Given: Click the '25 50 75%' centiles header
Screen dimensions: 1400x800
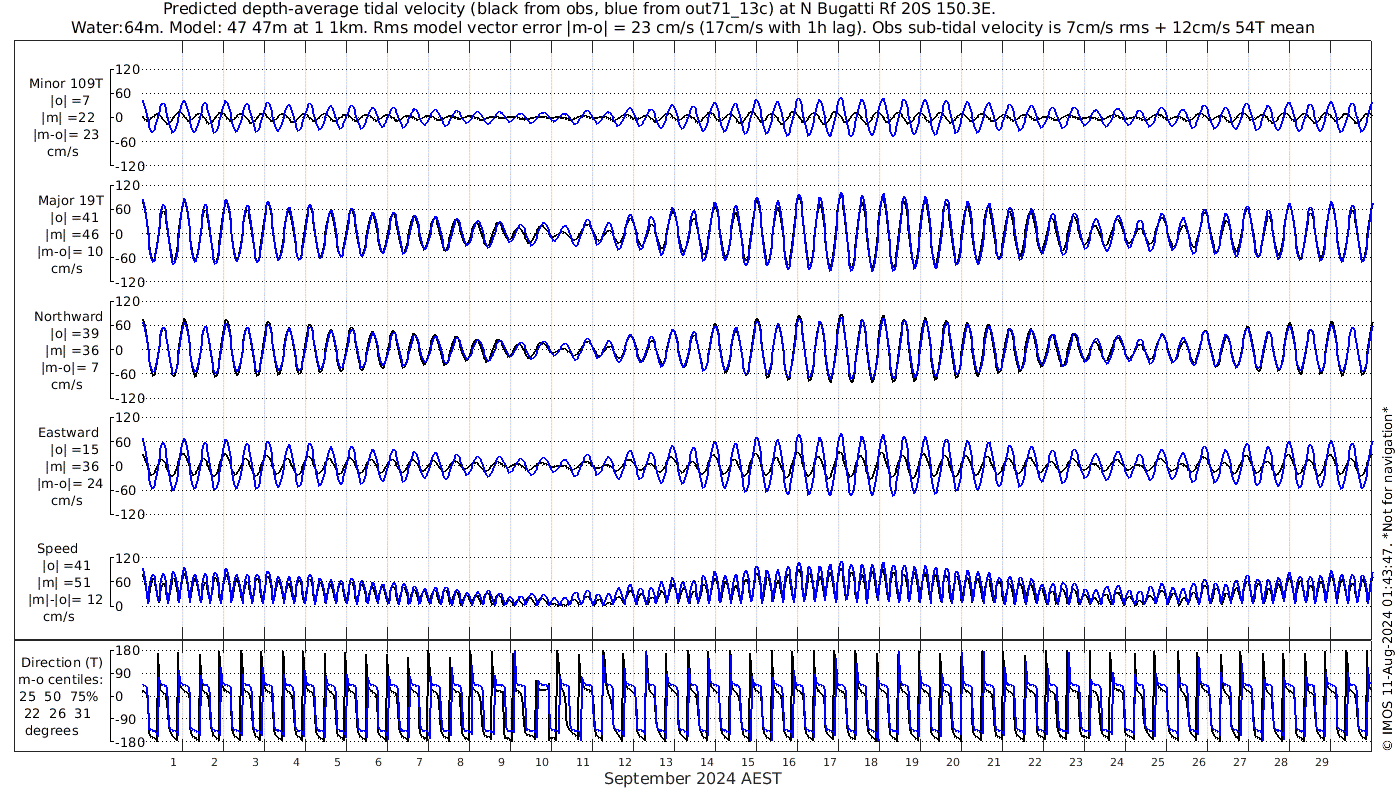Looking at the screenshot, I should pos(58,697).
